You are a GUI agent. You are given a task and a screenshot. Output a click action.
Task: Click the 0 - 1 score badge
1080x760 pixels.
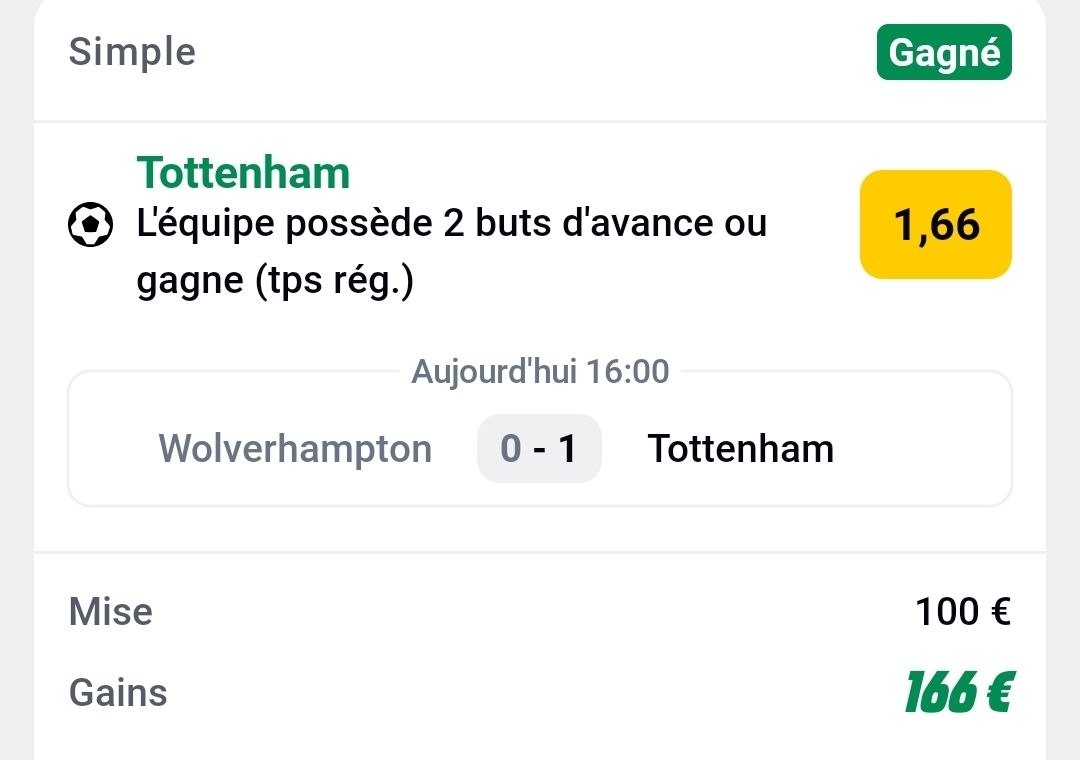[x=539, y=449]
